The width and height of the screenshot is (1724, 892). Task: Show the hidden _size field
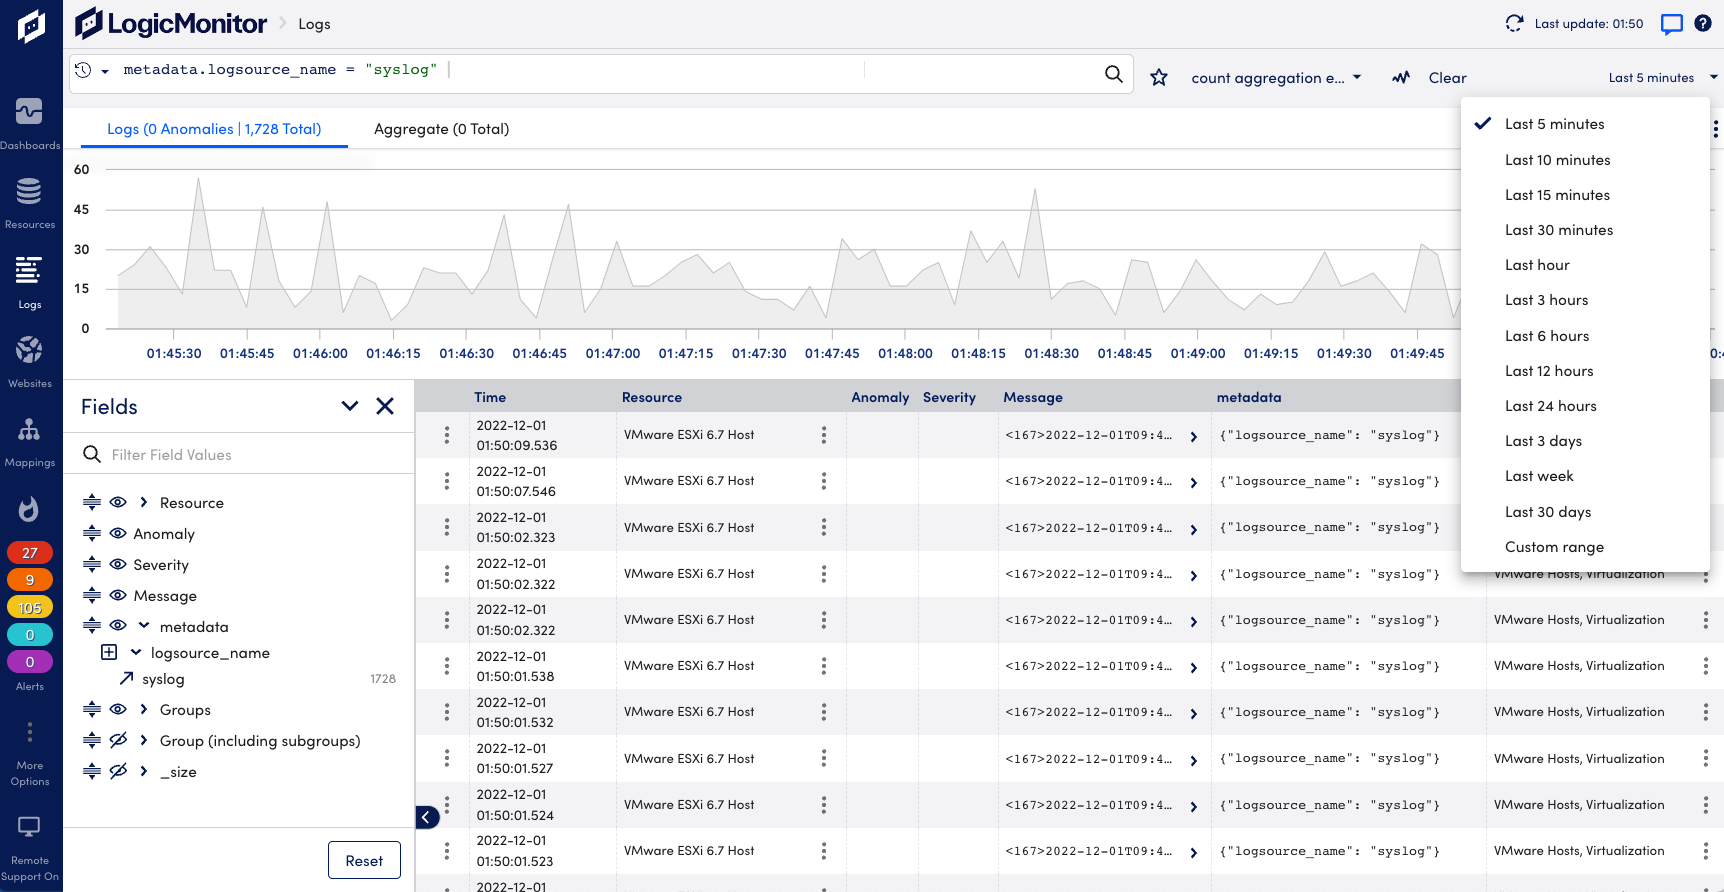click(x=118, y=771)
